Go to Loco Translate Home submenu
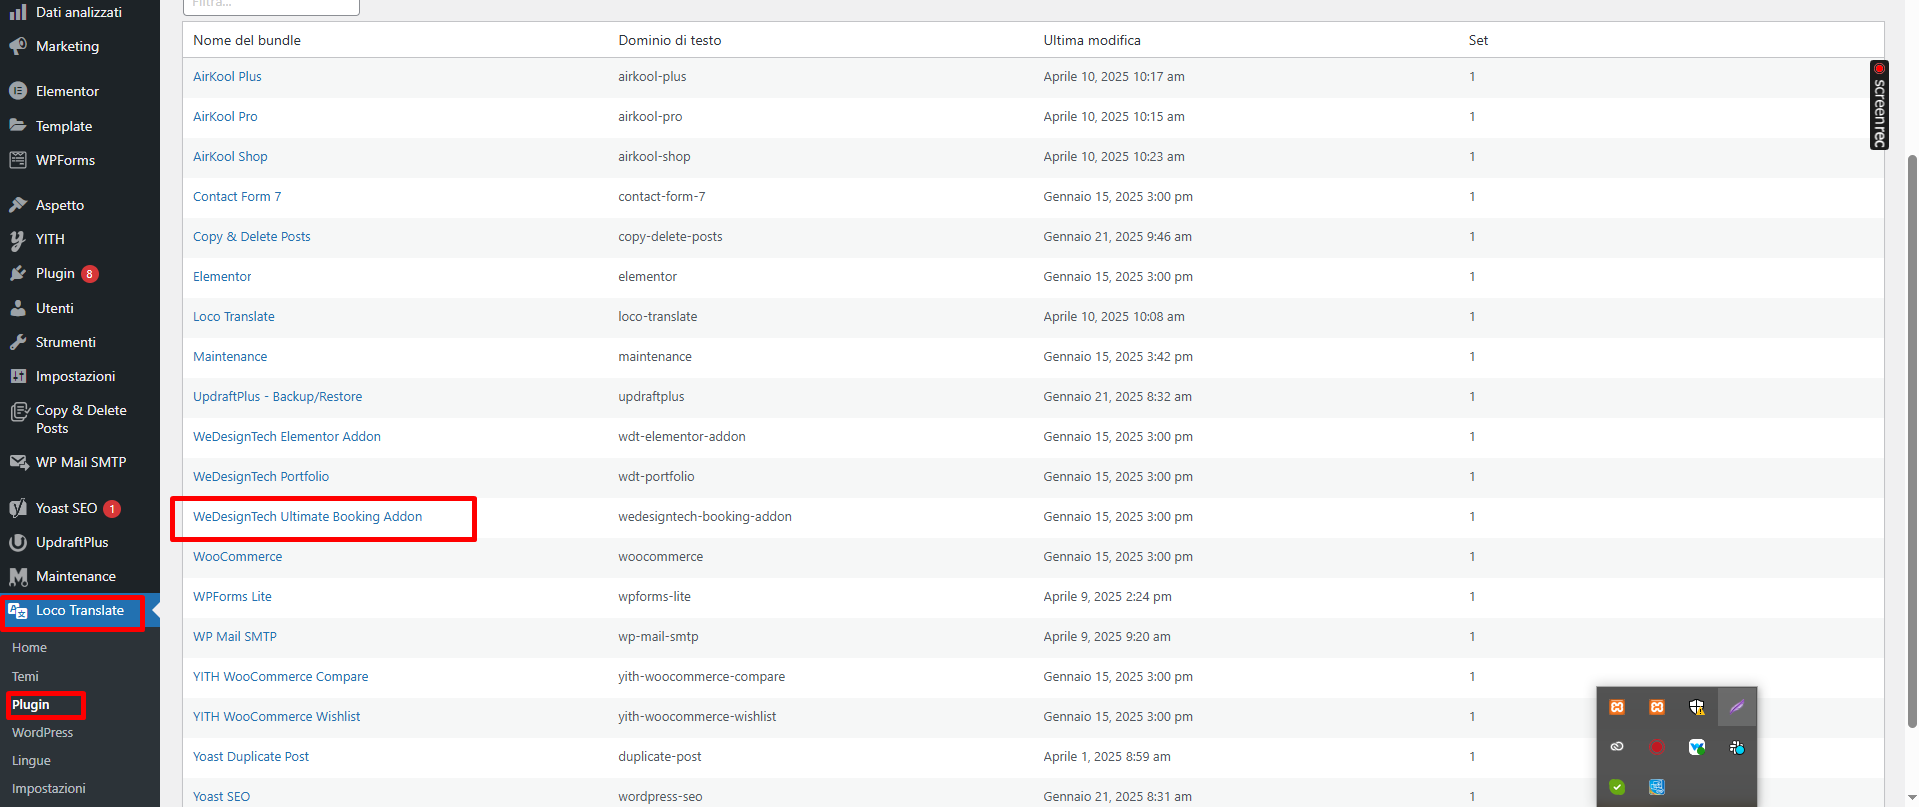 pos(30,648)
